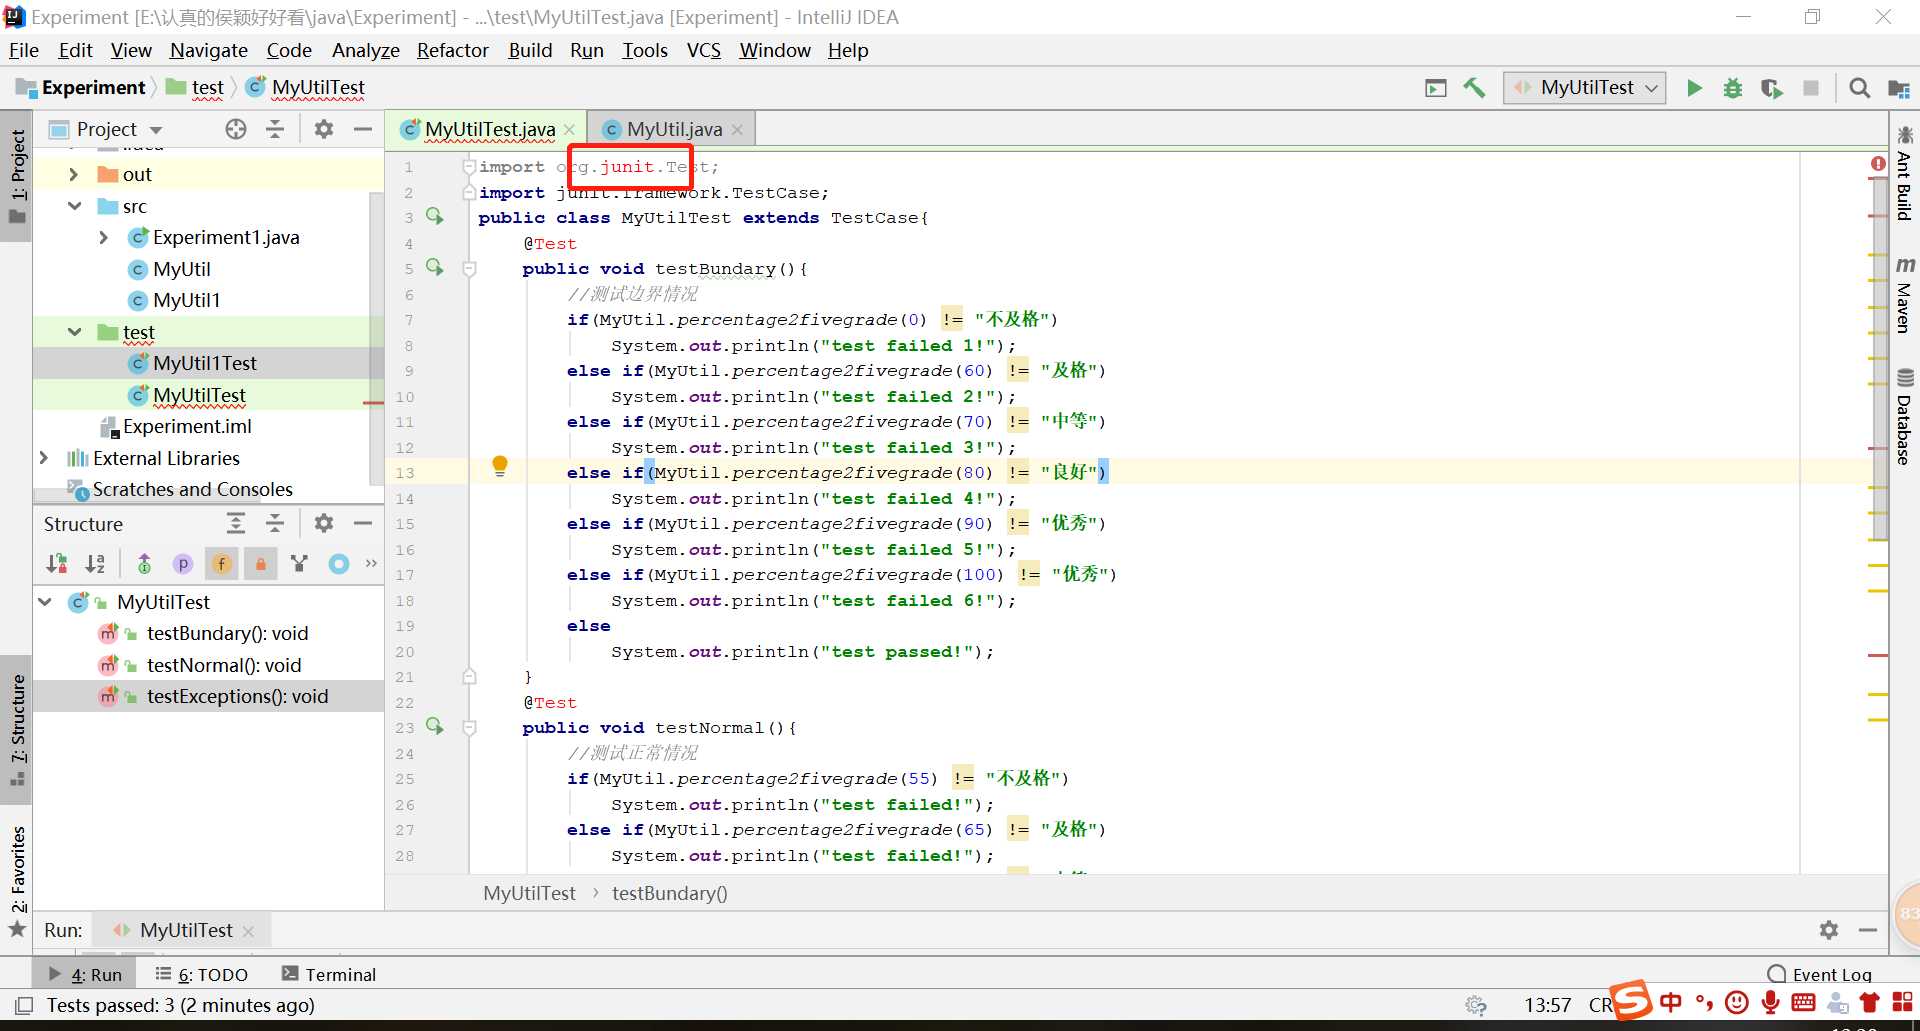Viewport: 1920px width, 1031px height.
Task: Toggle show properties P filter
Action: point(183,564)
